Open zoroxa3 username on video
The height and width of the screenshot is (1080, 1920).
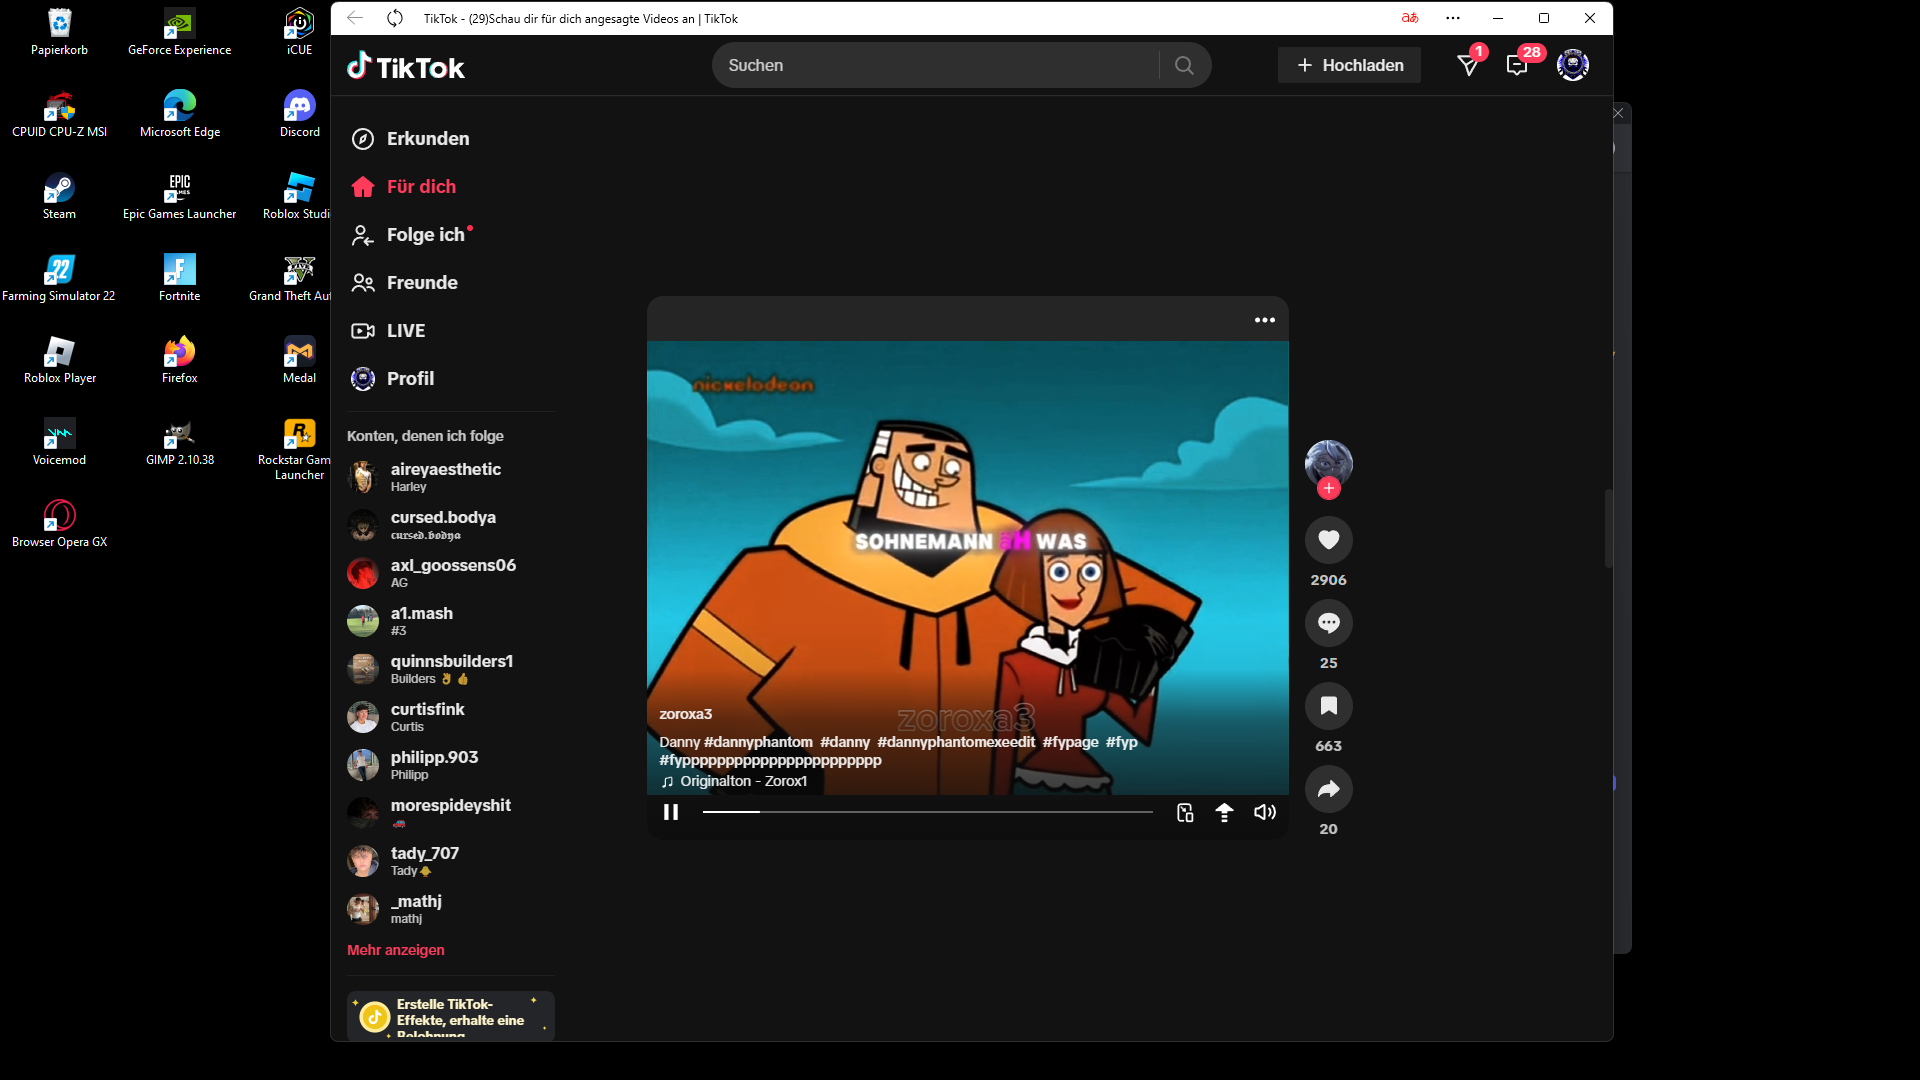[x=686, y=714]
